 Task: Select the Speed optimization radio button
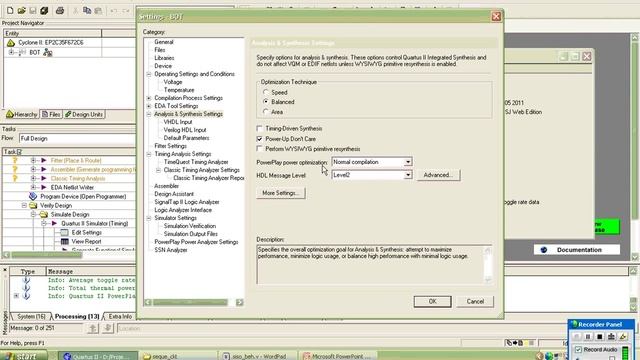click(x=266, y=92)
